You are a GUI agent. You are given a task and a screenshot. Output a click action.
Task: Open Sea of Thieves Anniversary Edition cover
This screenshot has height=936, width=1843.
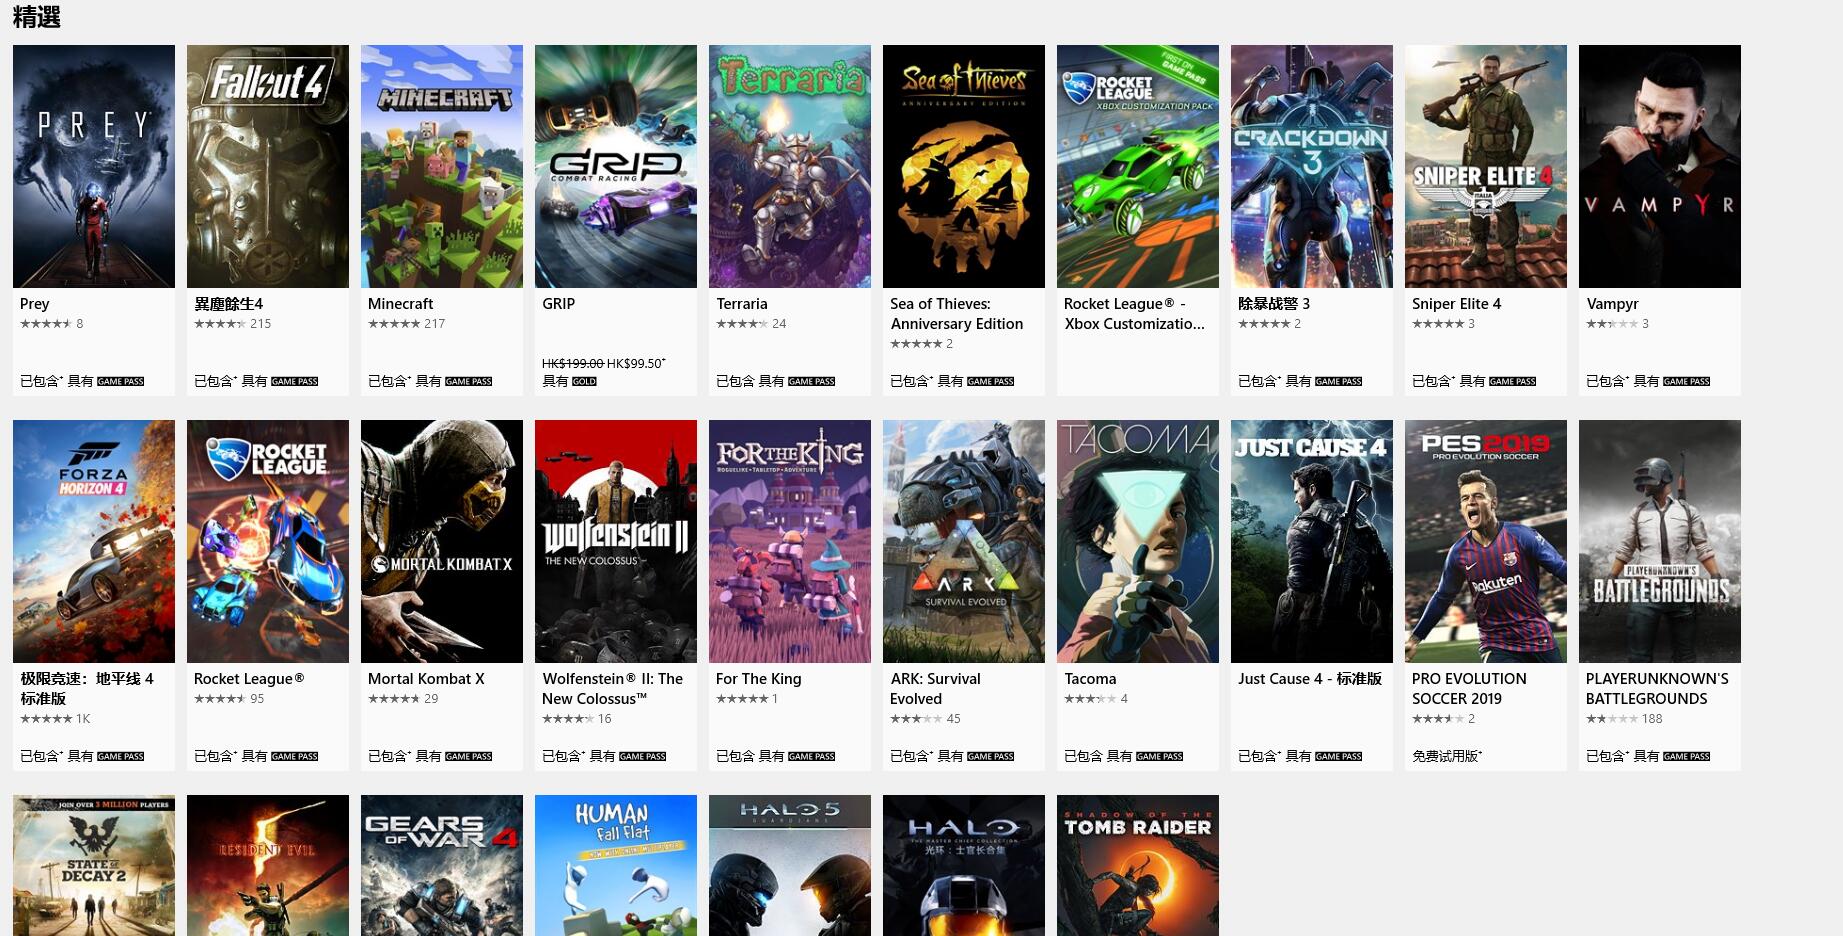(x=964, y=166)
